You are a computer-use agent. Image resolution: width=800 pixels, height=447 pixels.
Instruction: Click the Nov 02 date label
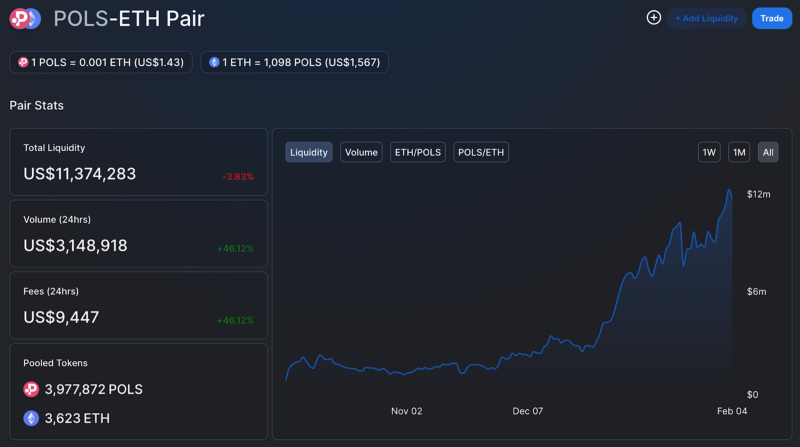coord(407,411)
